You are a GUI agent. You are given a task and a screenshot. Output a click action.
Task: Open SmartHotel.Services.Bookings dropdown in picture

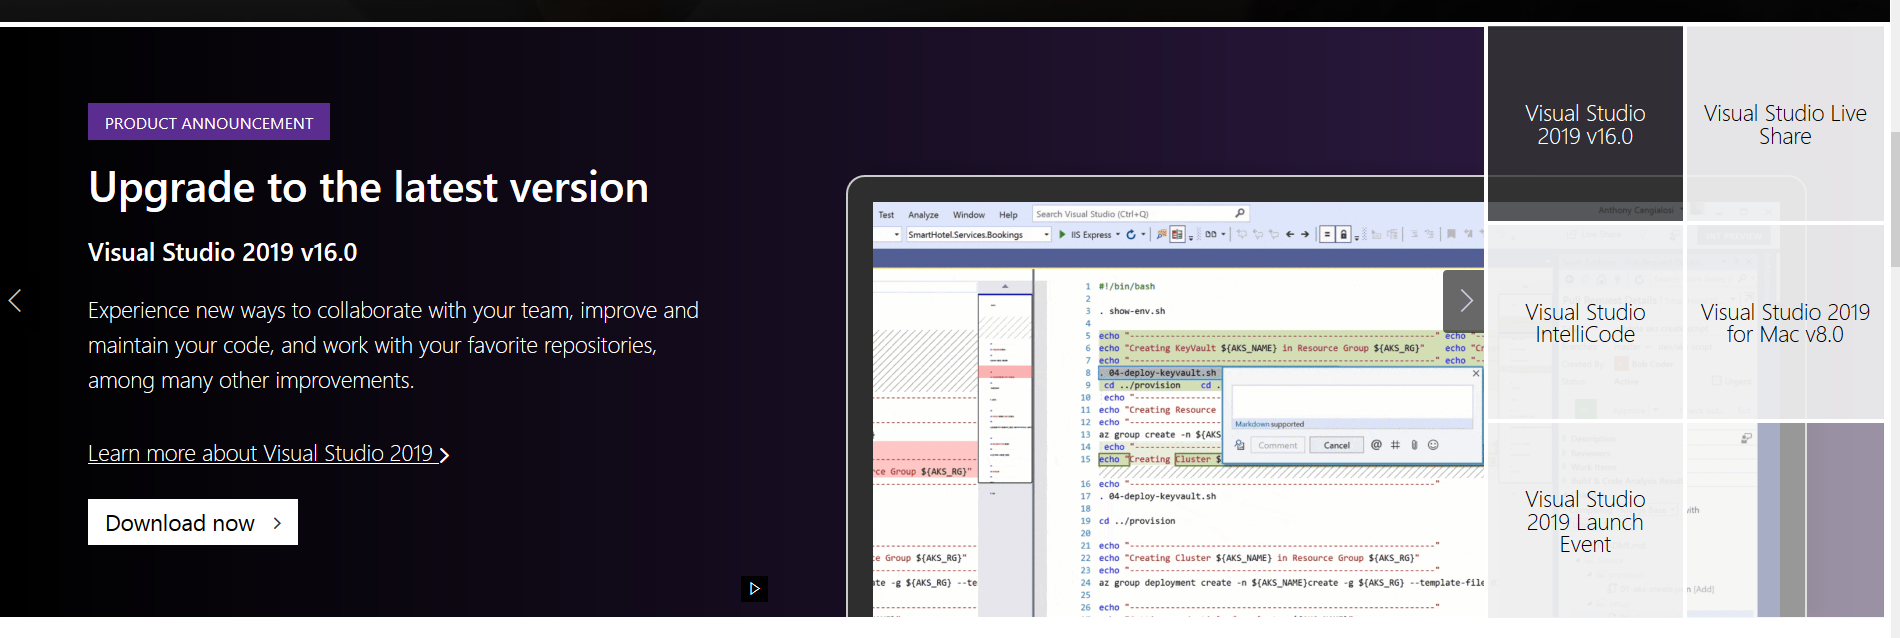[978, 235]
